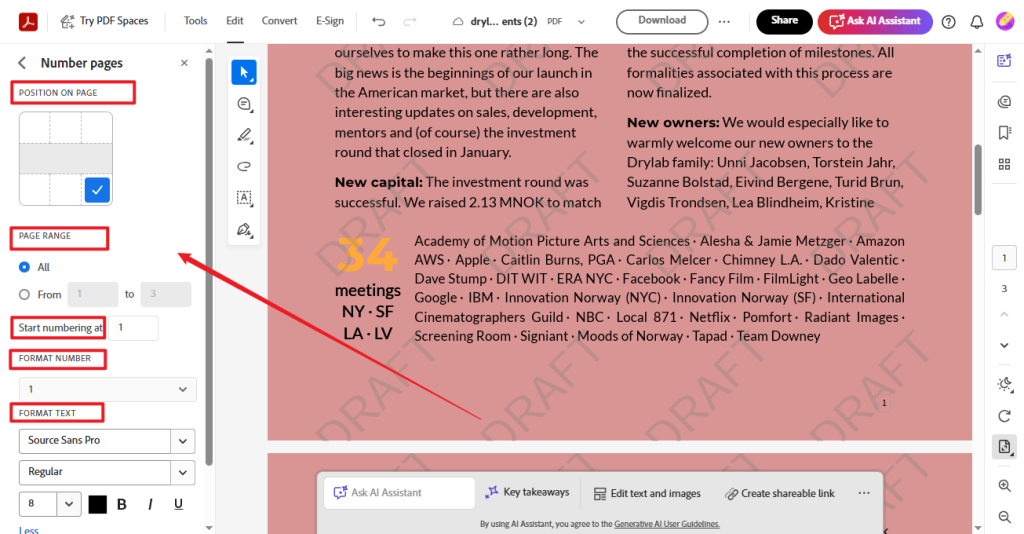Open the document properties icon in the right sidebar
Image resolution: width=1024 pixels, height=534 pixels.
[x=1004, y=447]
